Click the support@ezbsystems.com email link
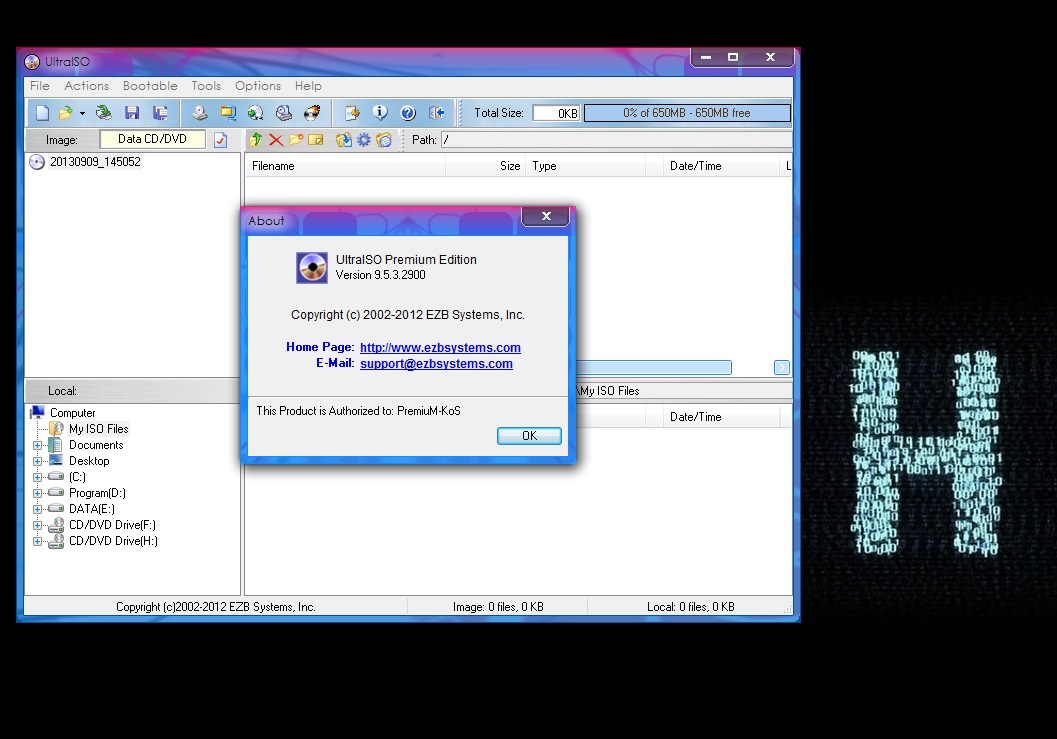 coord(436,363)
